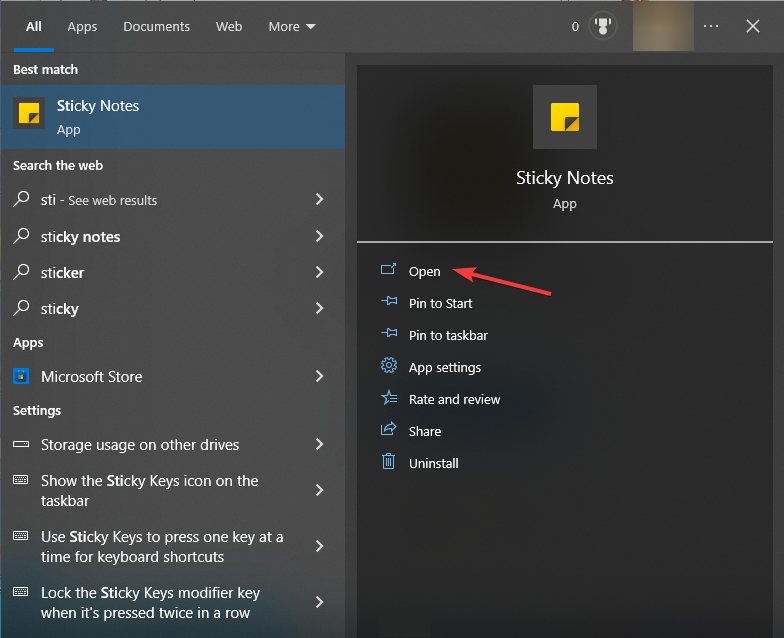Viewport: 784px width, 638px height.
Task: Click the magnifier icon beside 'sticky notes'
Action: pos(21,236)
